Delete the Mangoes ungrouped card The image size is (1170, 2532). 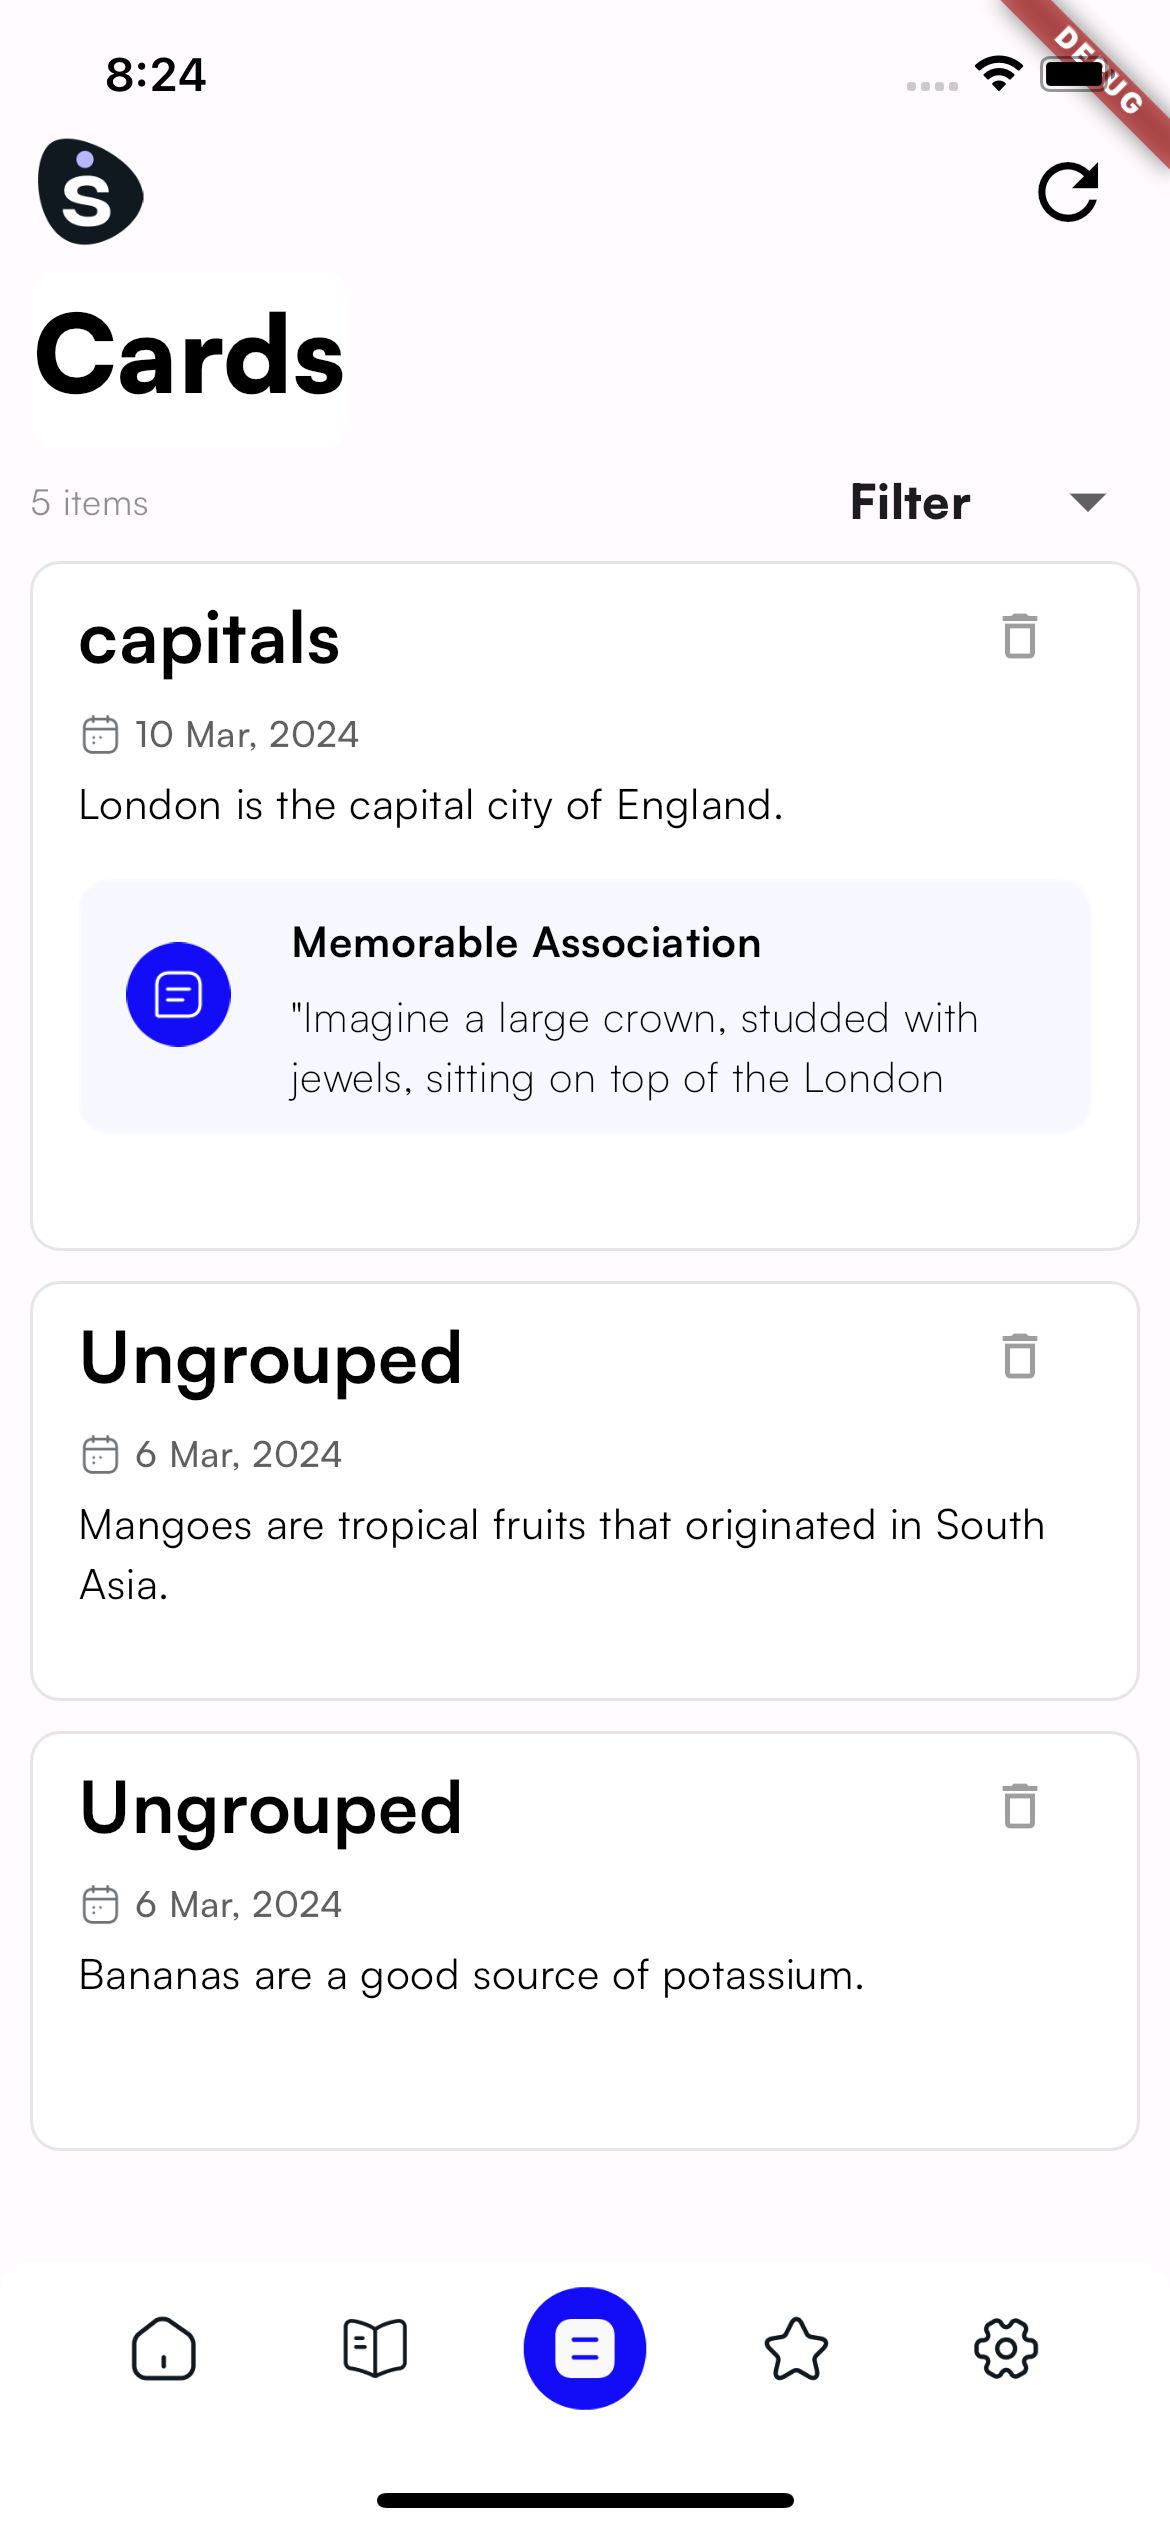pos(1019,1357)
